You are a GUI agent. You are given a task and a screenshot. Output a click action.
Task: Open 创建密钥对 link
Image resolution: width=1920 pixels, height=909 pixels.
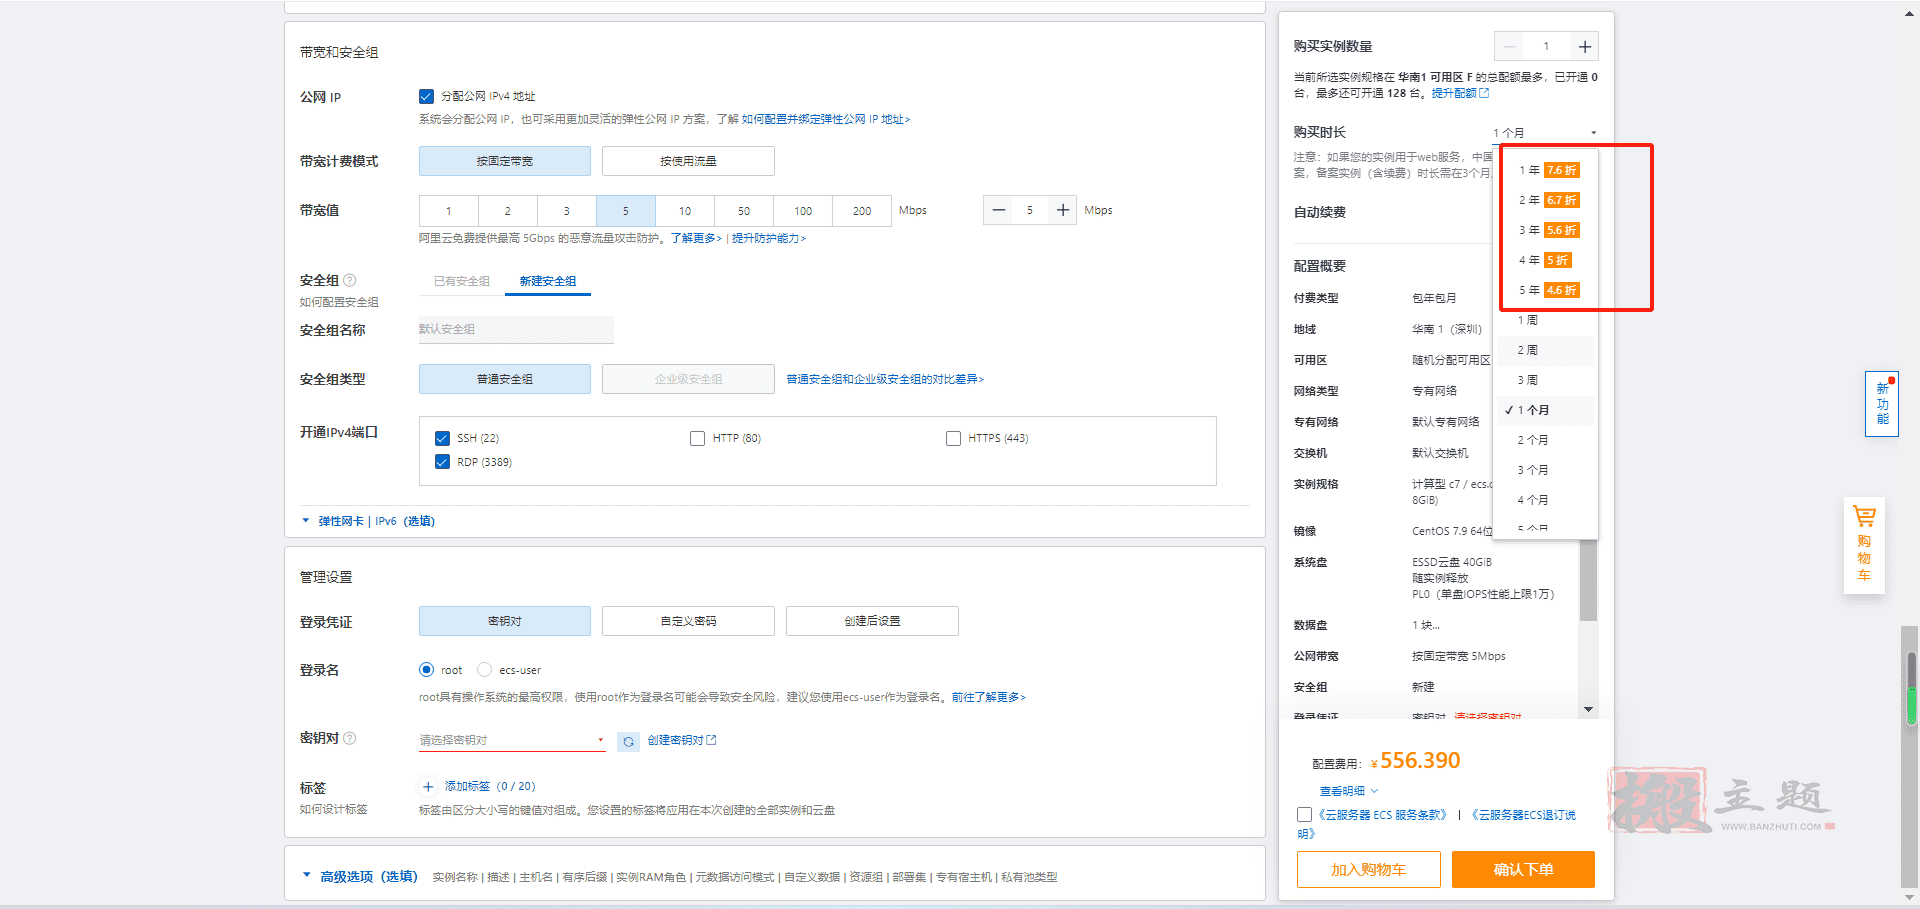(x=682, y=740)
